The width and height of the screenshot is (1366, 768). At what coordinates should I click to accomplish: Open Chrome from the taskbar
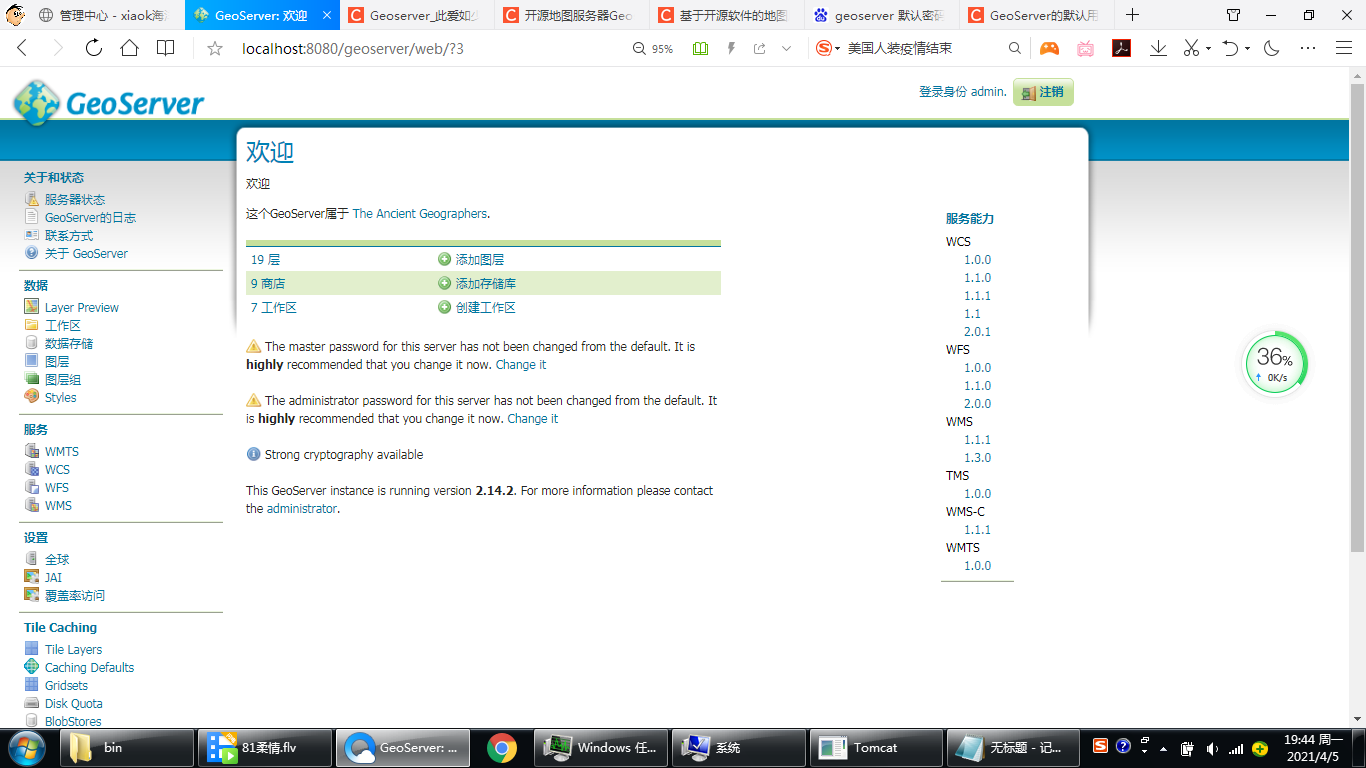[502, 748]
